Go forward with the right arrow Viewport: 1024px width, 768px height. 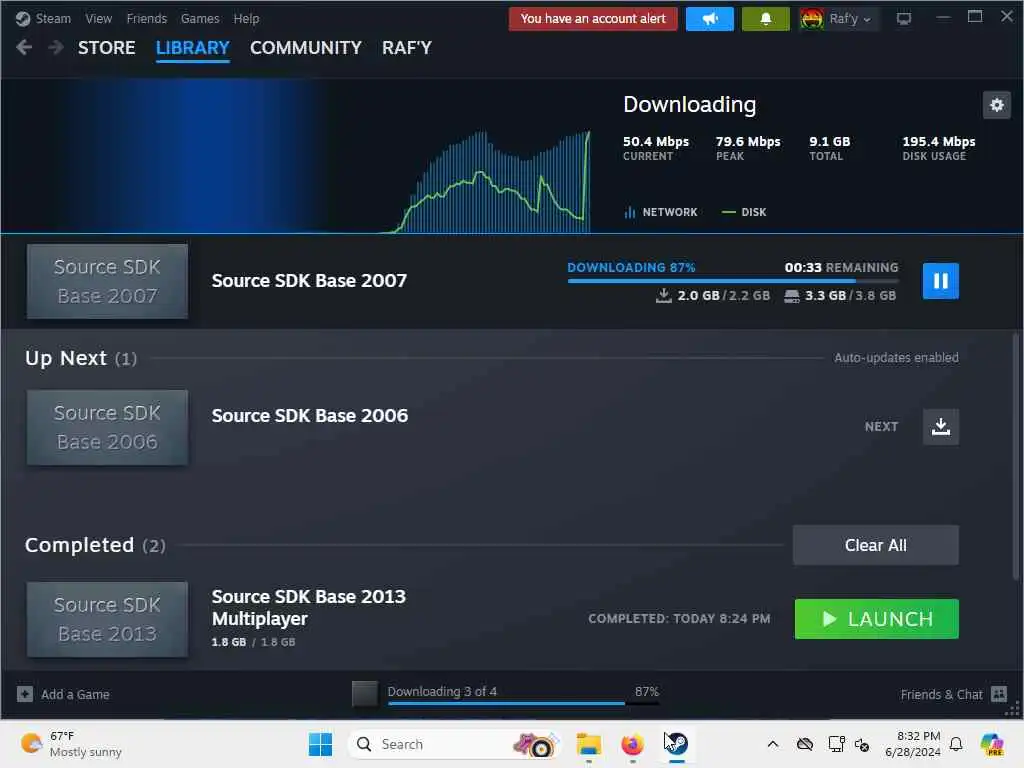(x=56, y=47)
